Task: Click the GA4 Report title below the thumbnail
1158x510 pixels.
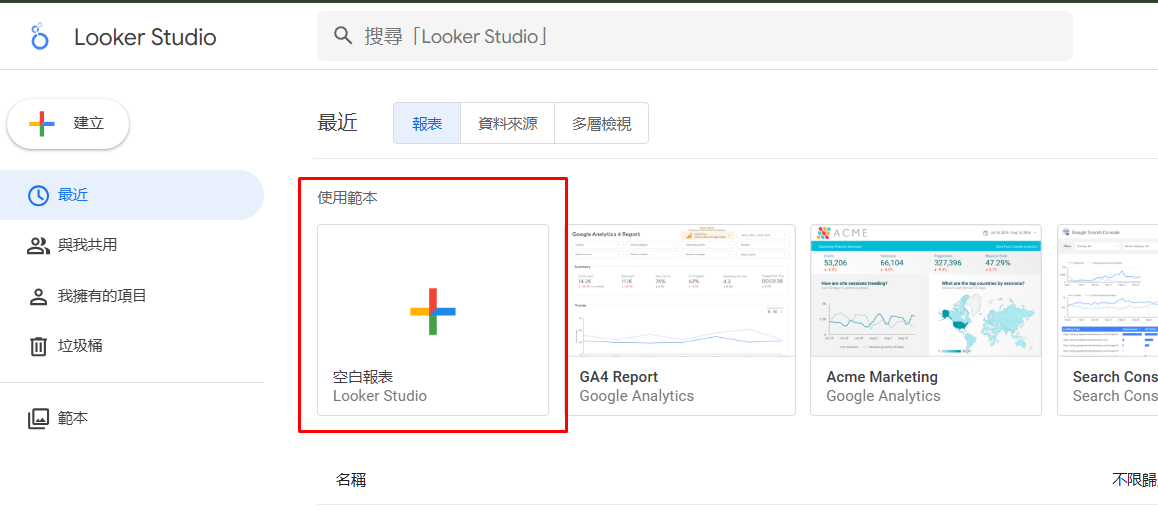Action: tap(619, 377)
